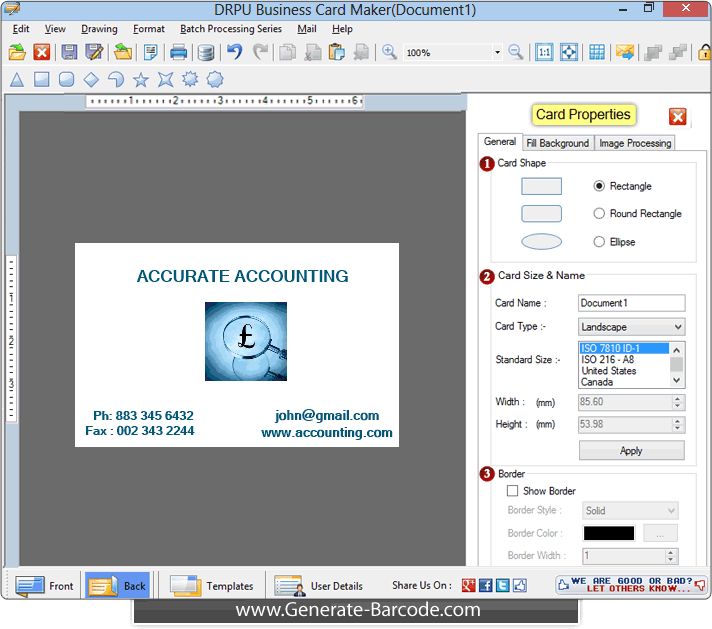
Task: Switch to the Fill Background tab
Action: (557, 143)
